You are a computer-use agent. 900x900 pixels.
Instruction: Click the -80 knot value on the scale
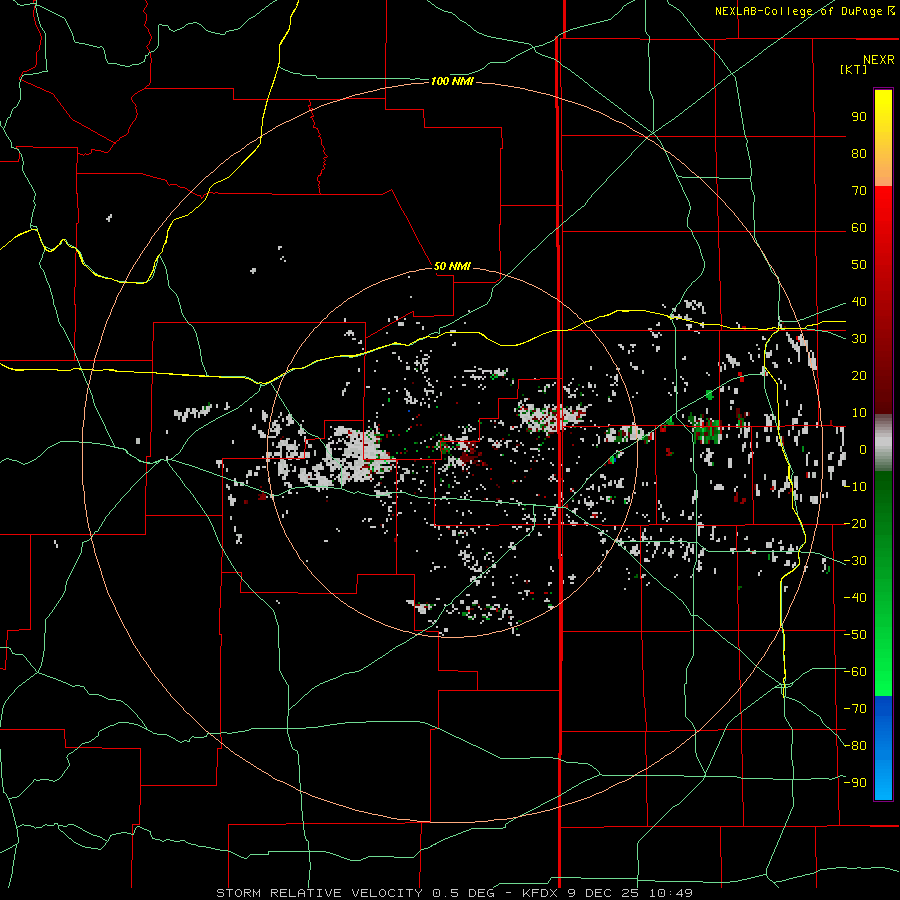coord(855,746)
